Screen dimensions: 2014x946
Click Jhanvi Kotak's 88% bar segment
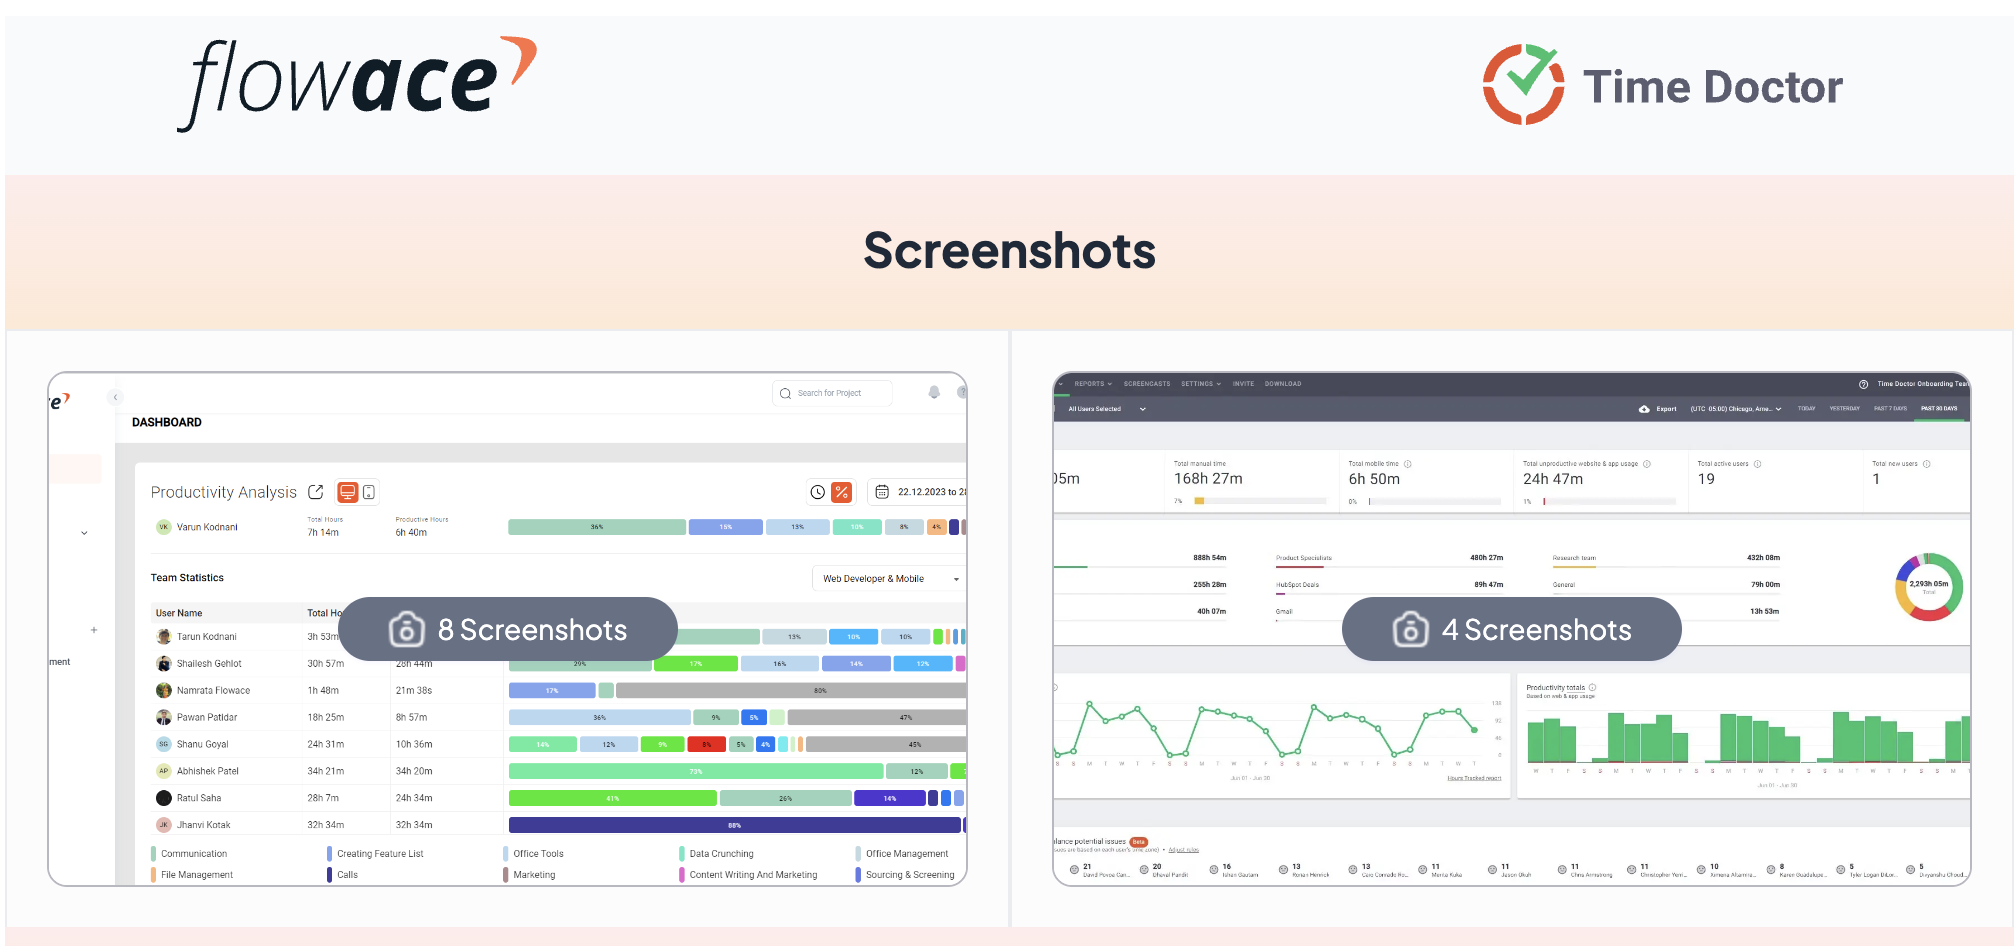pyautogui.click(x=735, y=825)
